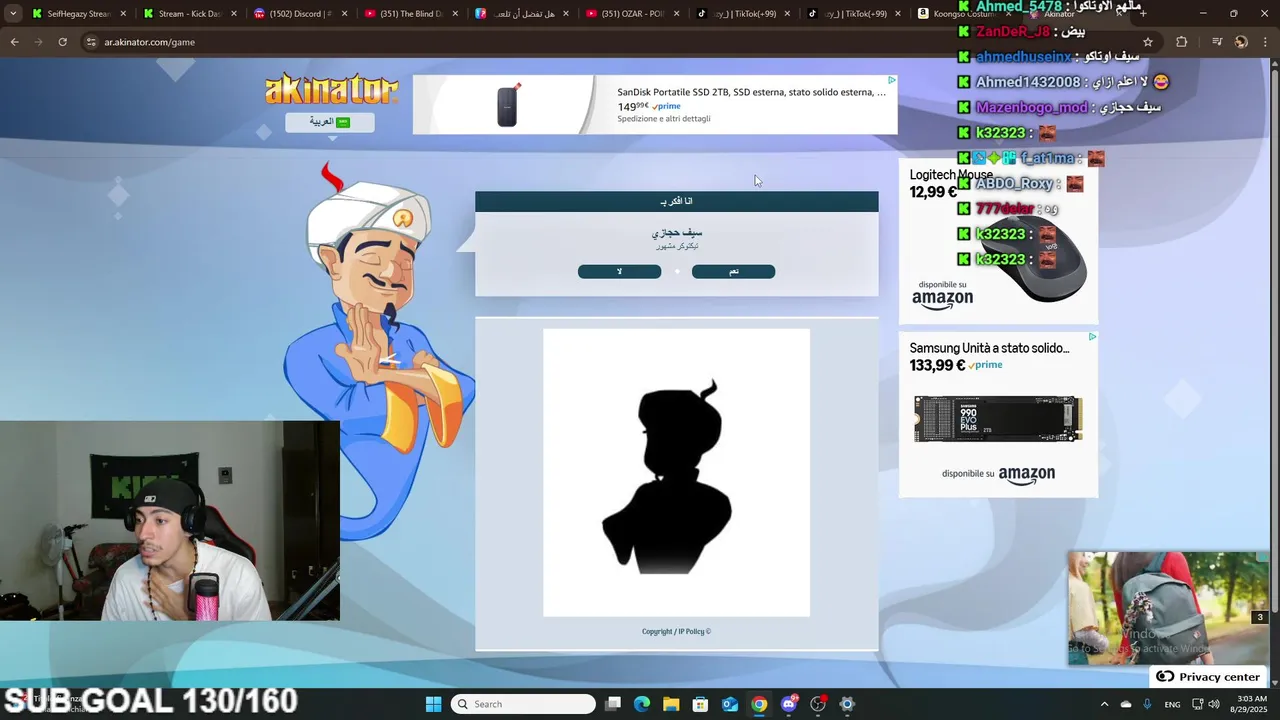Open the media controls icon in Chrome toolbar
Viewport: 1280px width, 720px height.
tap(1217, 42)
